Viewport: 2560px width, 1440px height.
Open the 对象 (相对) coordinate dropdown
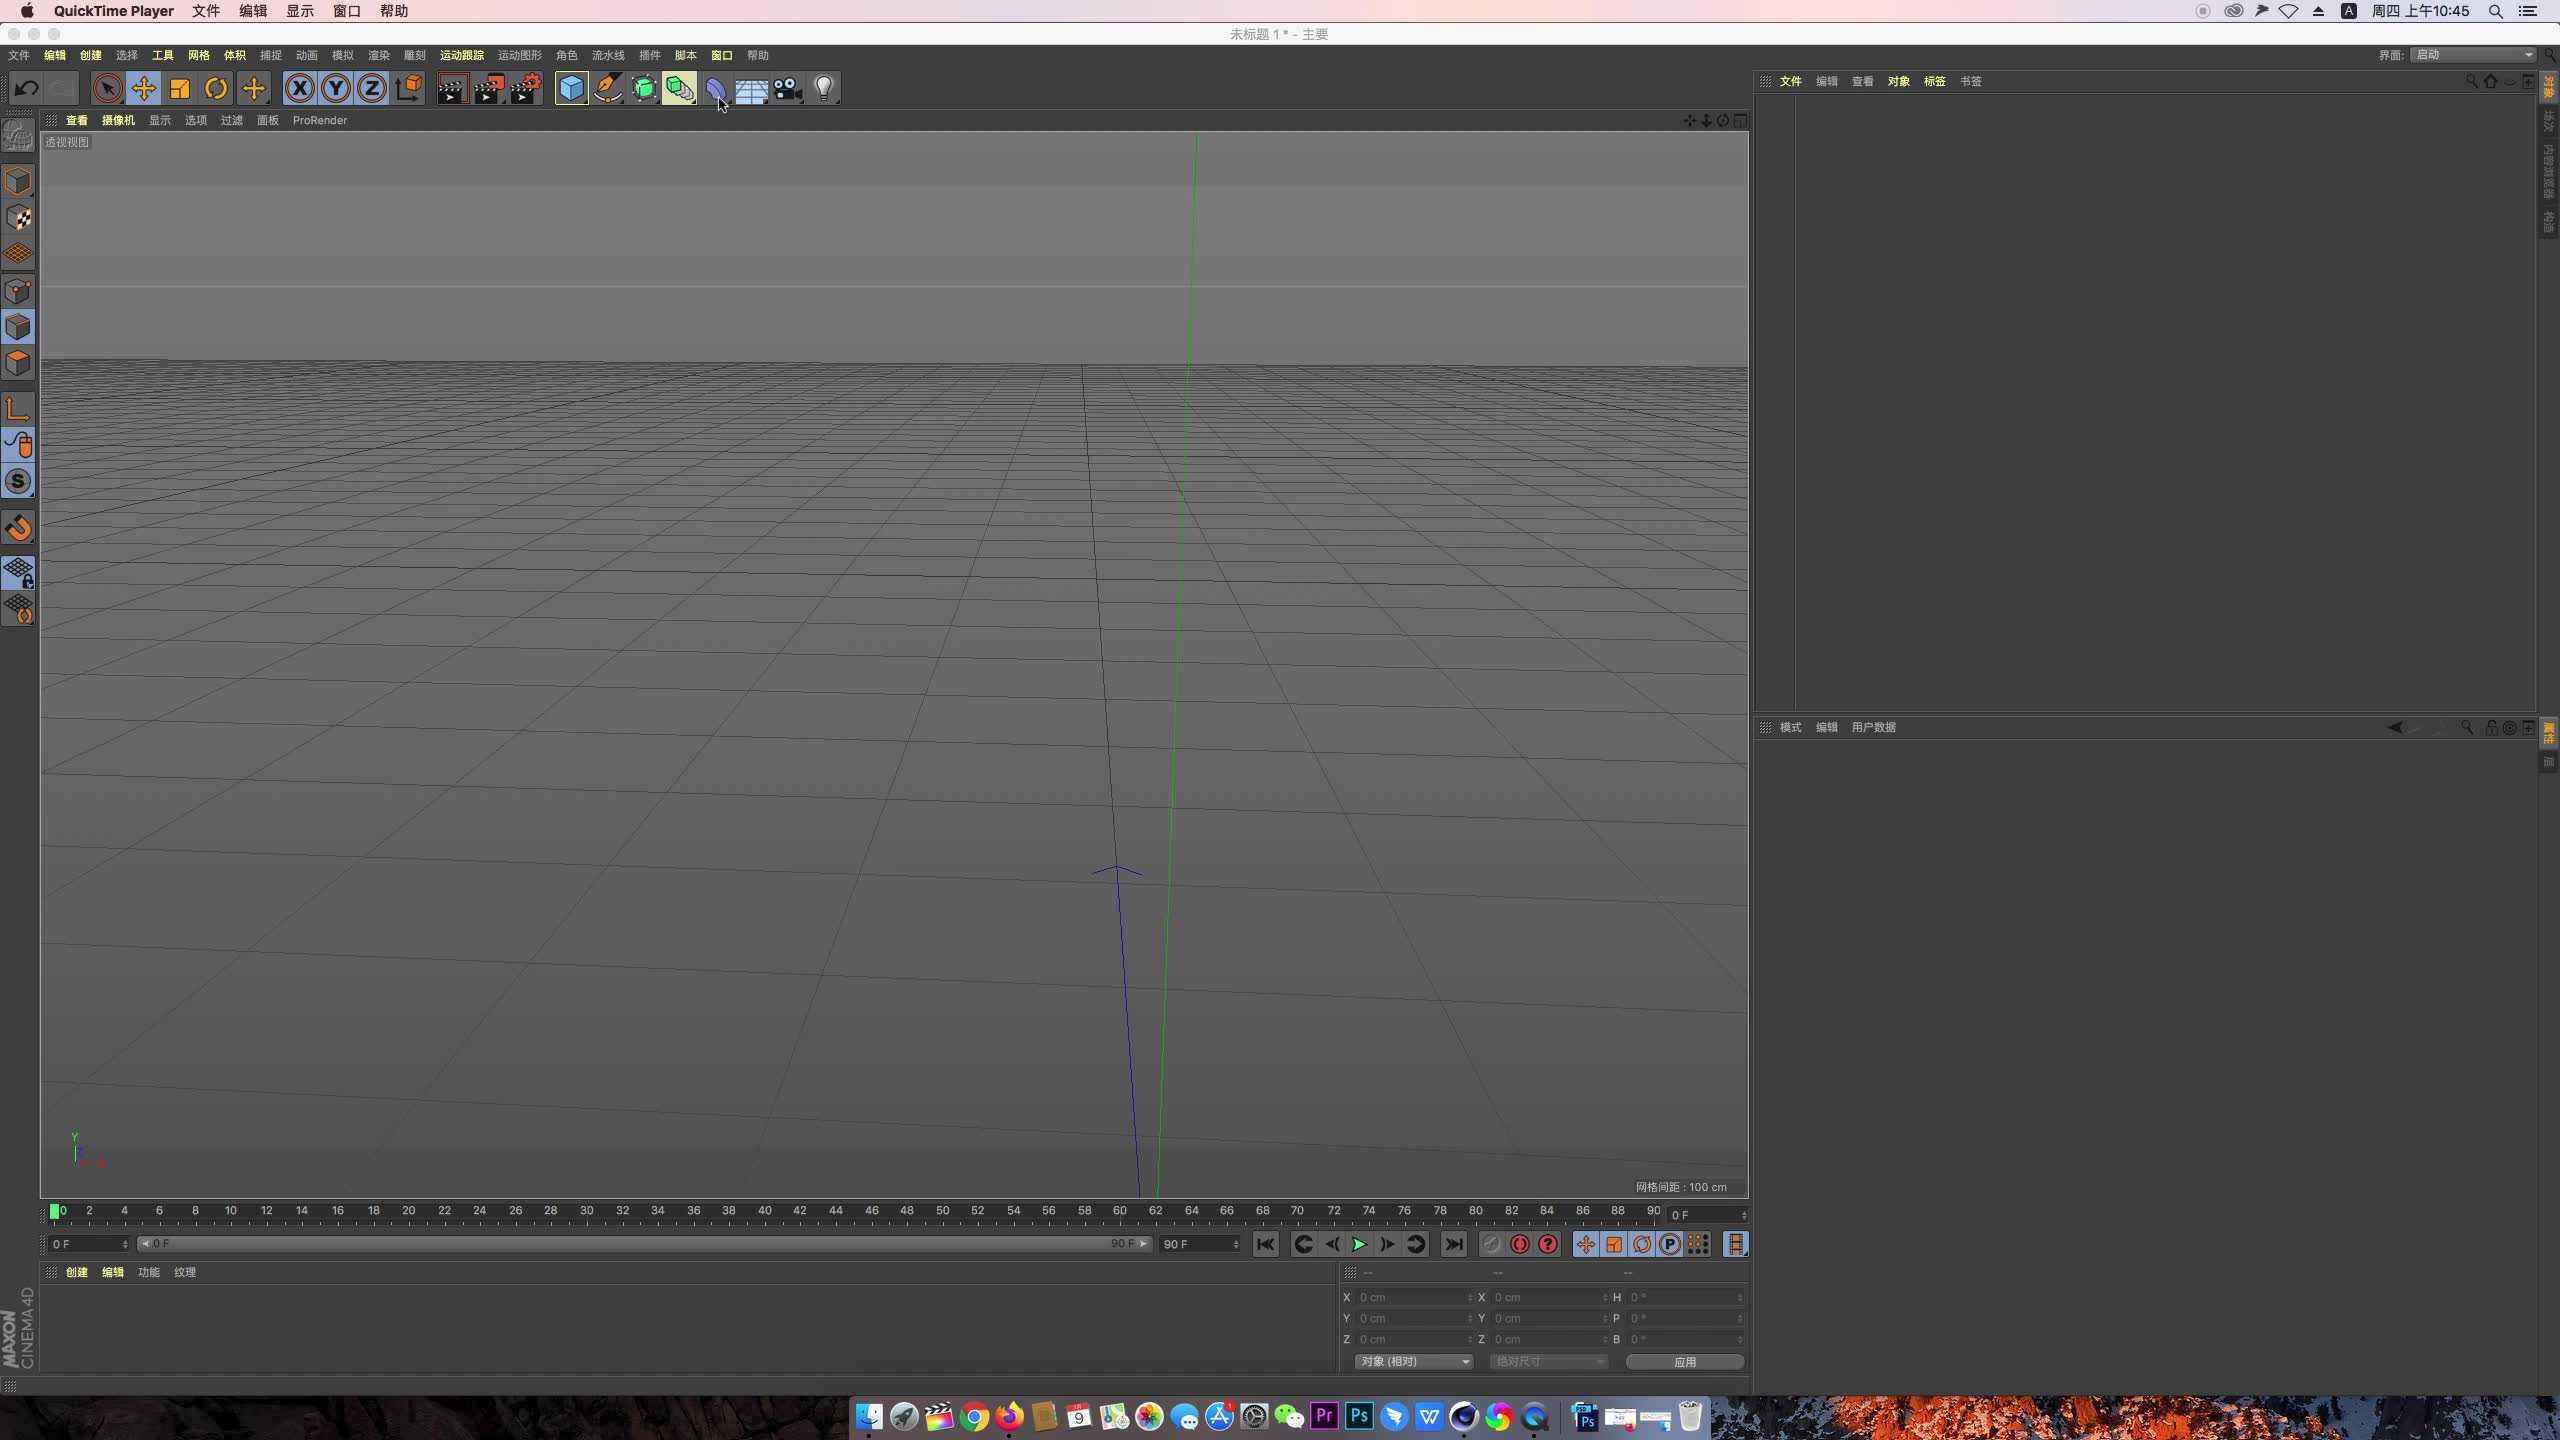(x=1414, y=1362)
